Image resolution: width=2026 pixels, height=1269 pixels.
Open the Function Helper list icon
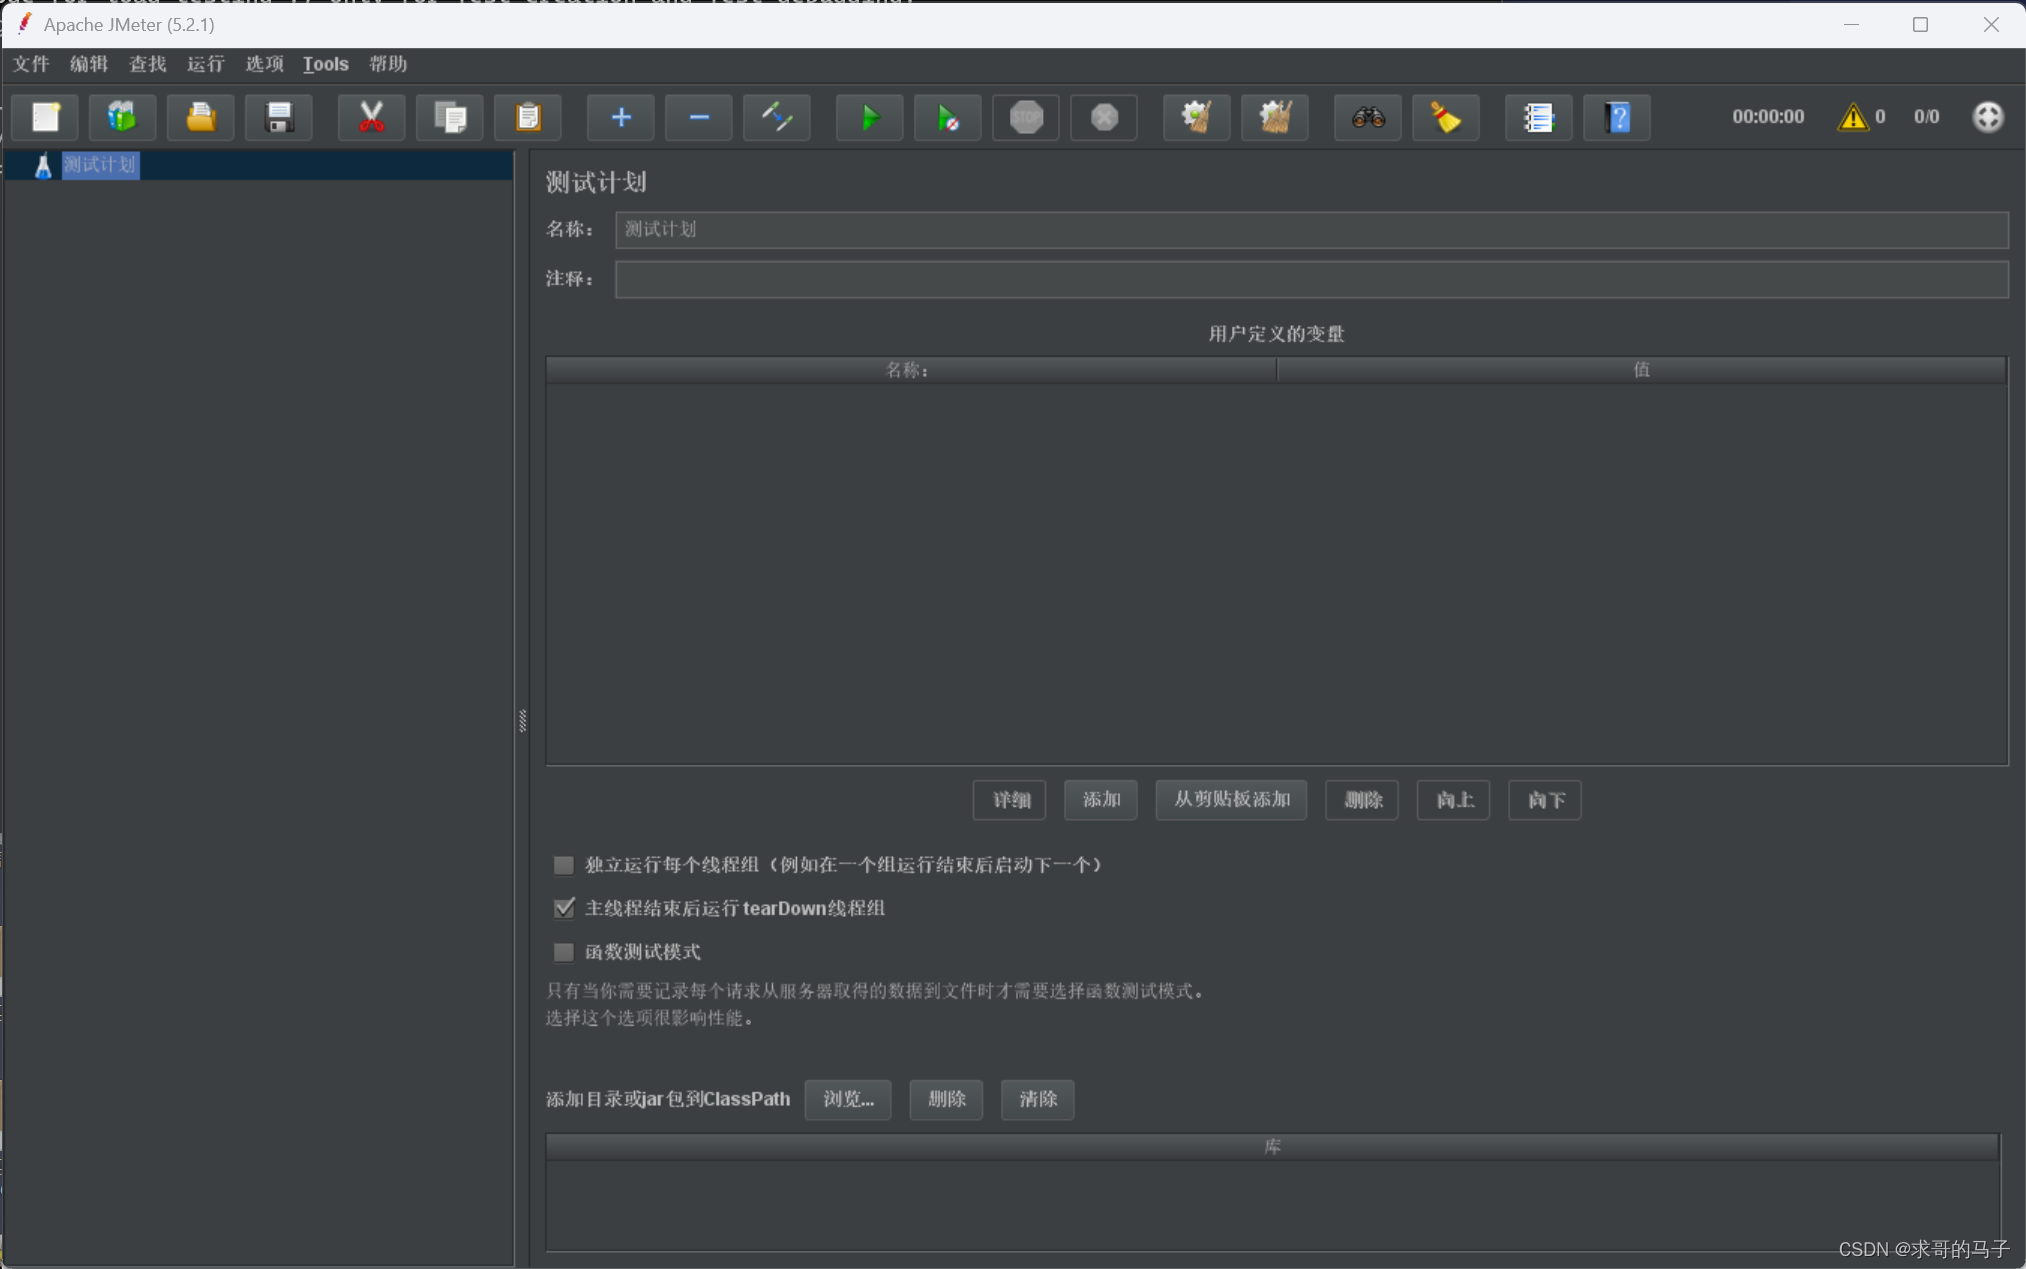tap(1538, 117)
